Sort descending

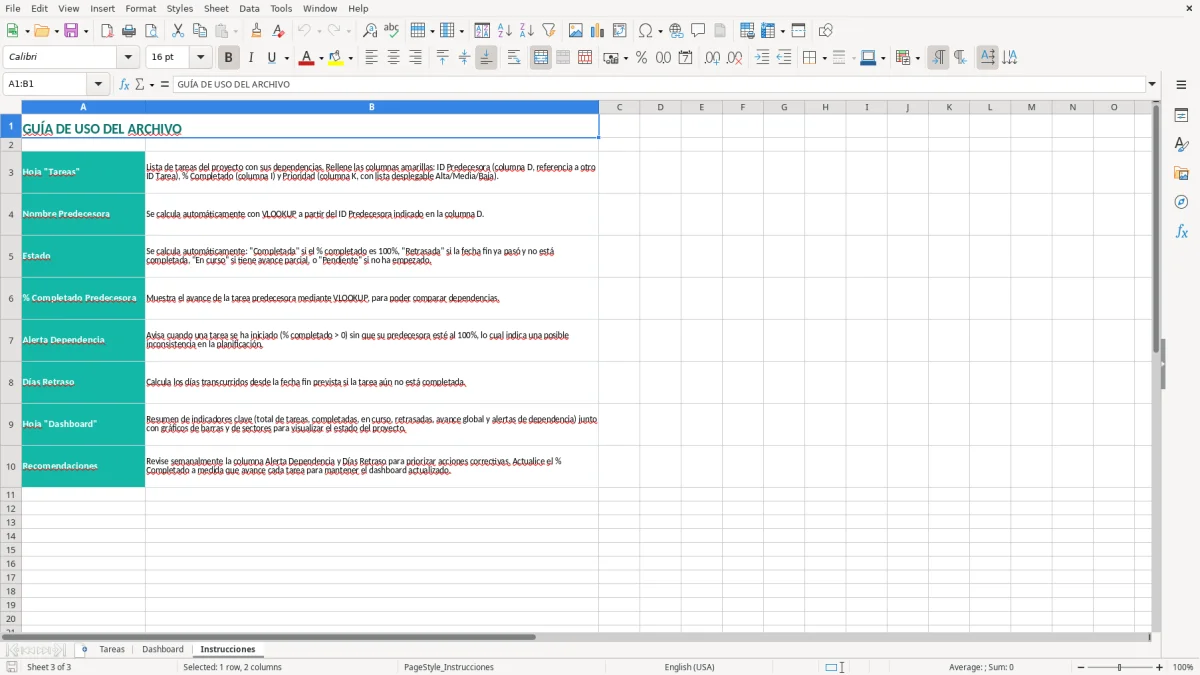[x=526, y=31]
